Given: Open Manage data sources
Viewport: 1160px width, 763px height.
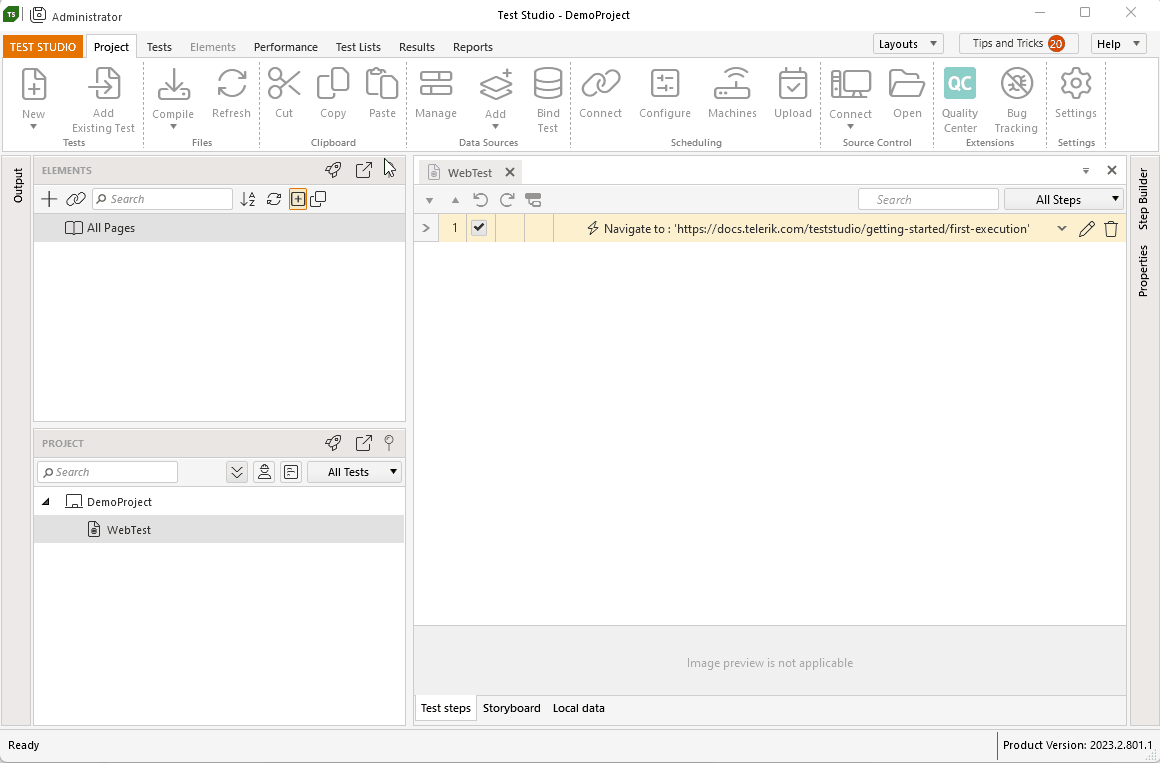Looking at the screenshot, I should coord(436,84).
